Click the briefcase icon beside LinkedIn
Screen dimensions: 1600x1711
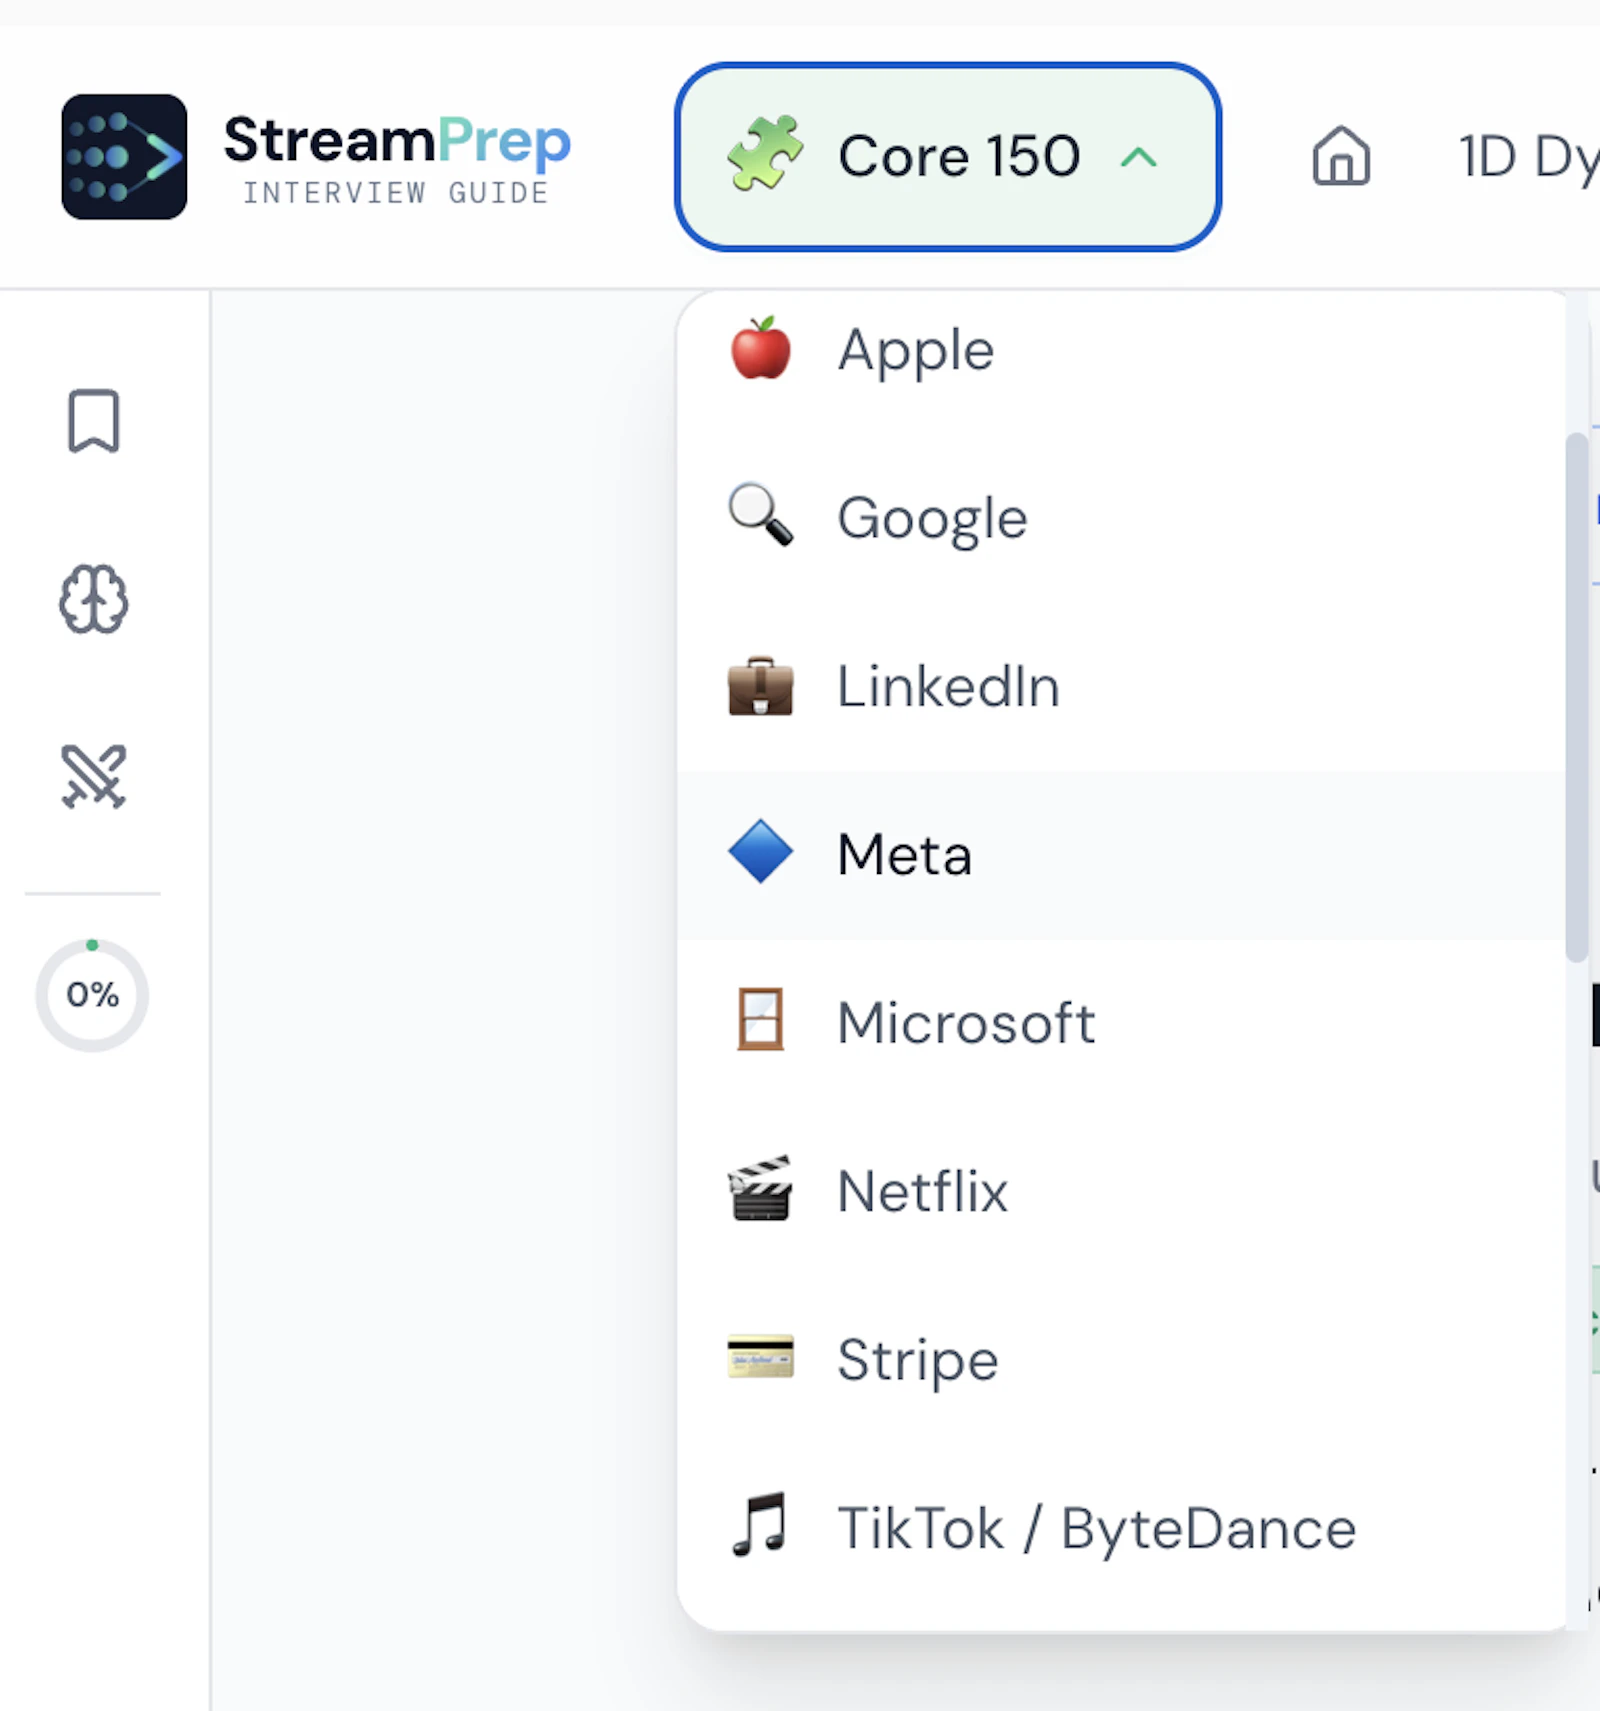761,686
